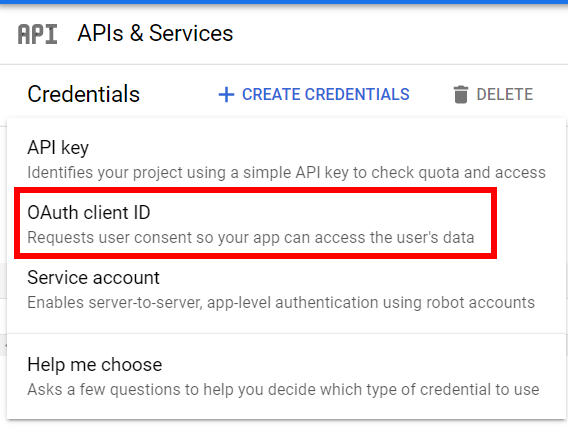Click the DELETE button label
Screen dimensions: 568x435
[505, 95]
